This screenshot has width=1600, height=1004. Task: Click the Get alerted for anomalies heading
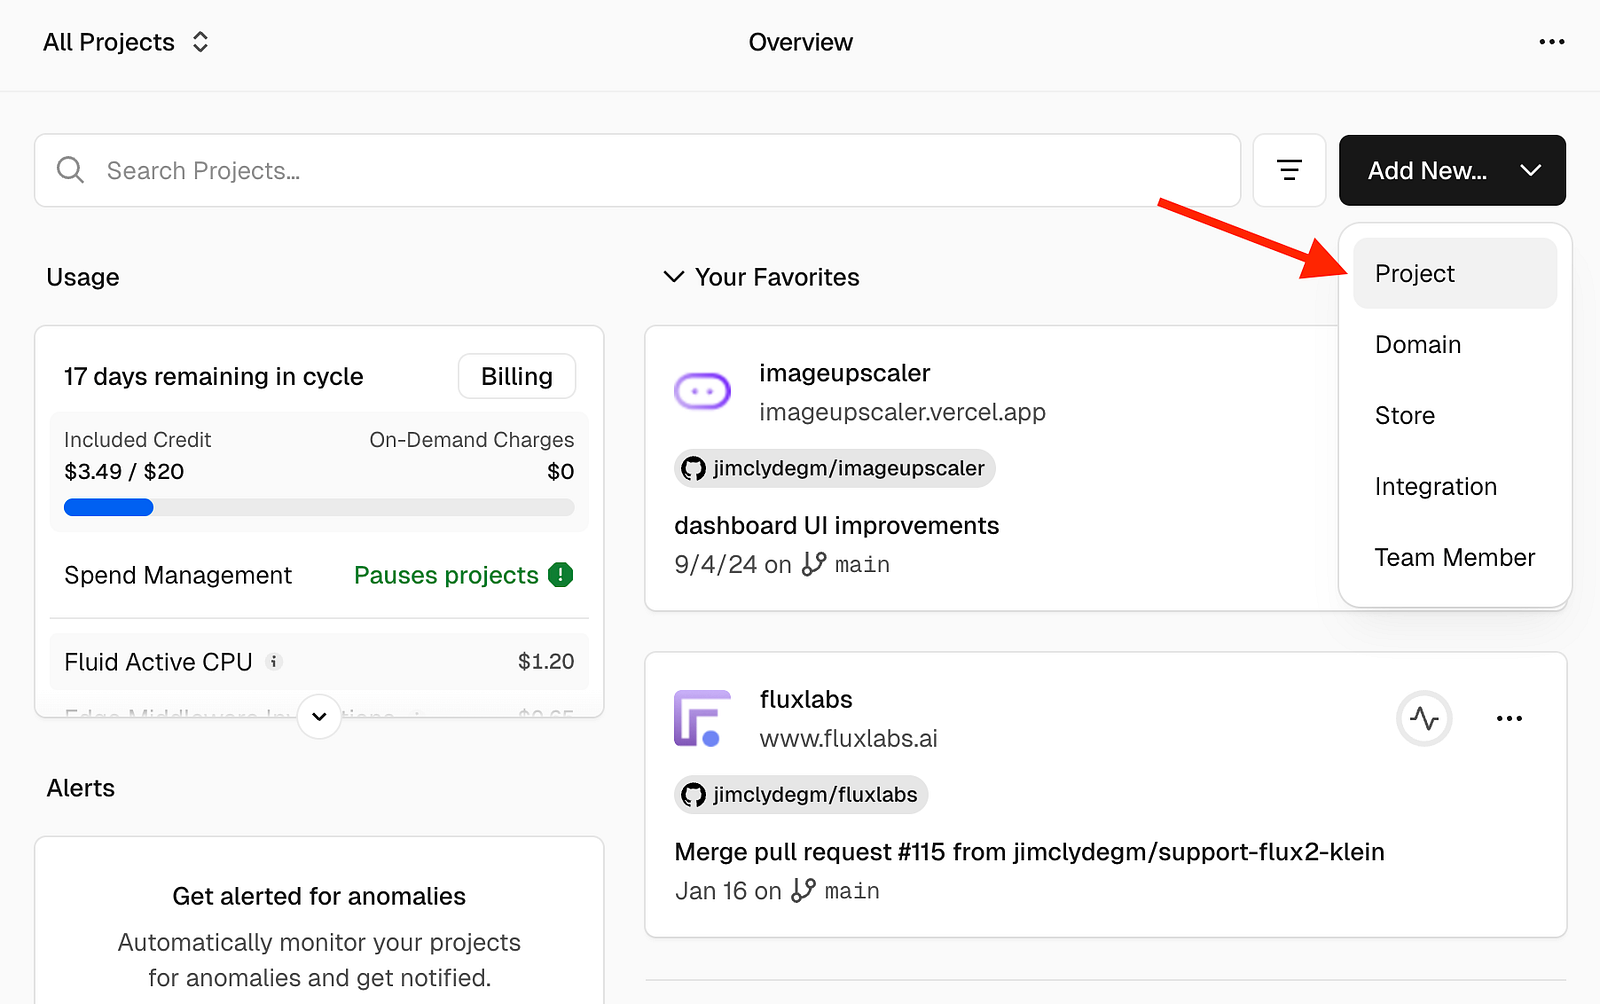pos(319,896)
